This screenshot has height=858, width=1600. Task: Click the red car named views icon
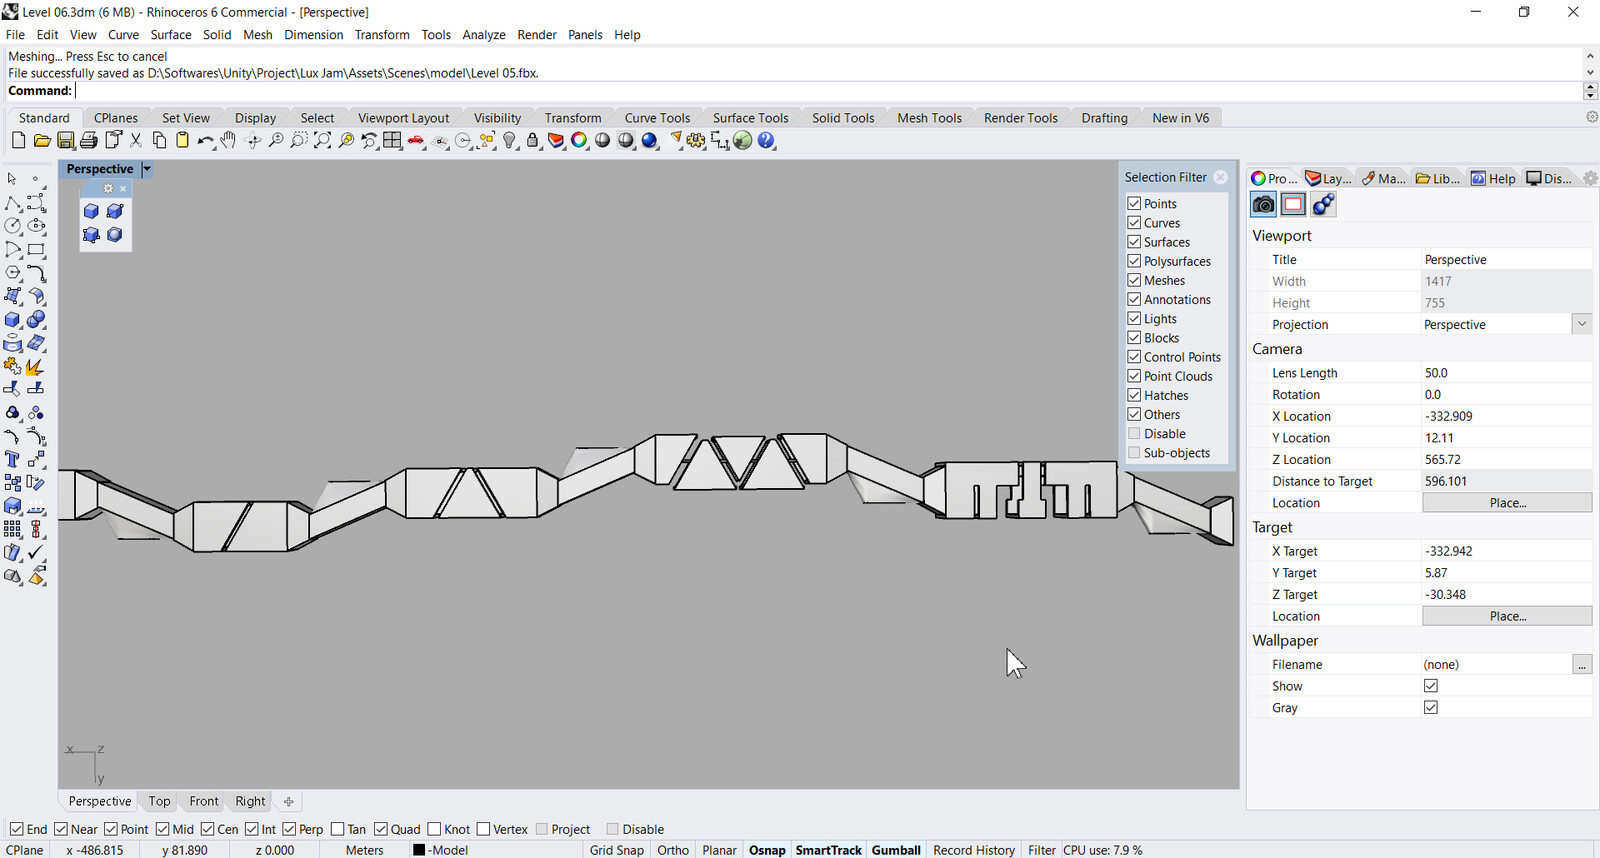click(x=416, y=140)
